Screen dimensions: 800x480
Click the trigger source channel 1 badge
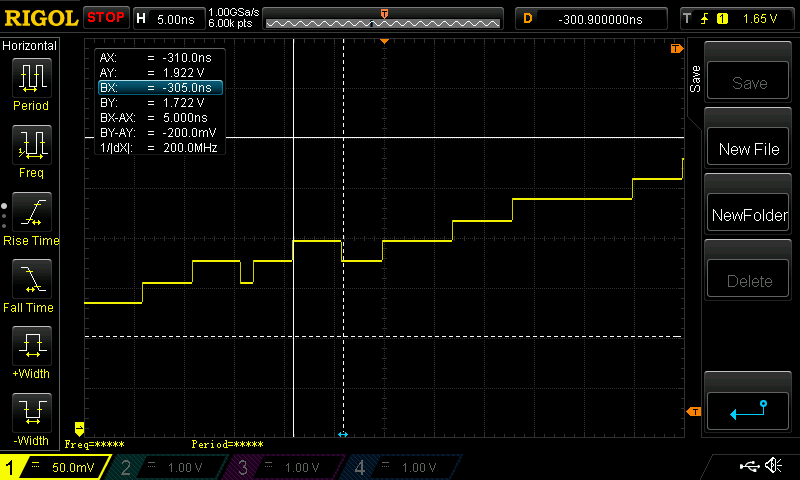[x=722, y=19]
